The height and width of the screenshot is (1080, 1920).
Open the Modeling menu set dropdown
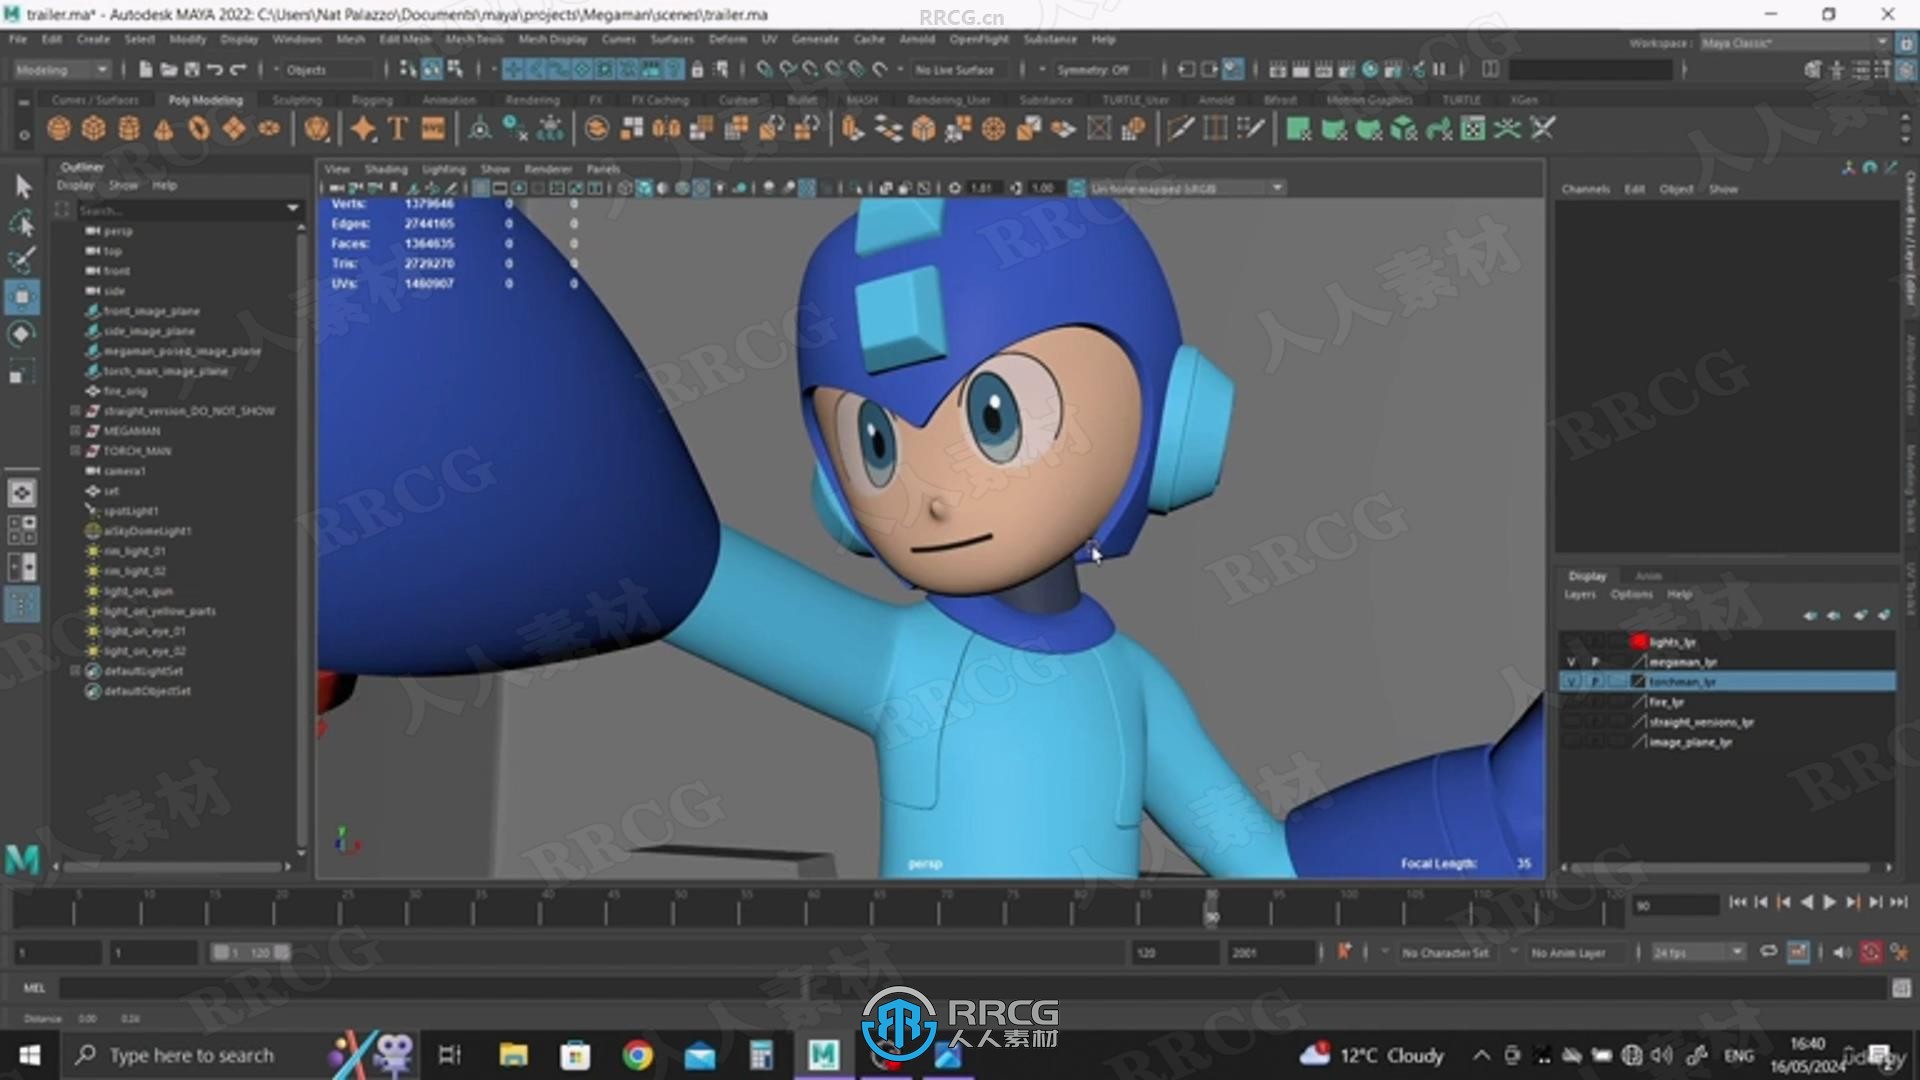(x=61, y=70)
